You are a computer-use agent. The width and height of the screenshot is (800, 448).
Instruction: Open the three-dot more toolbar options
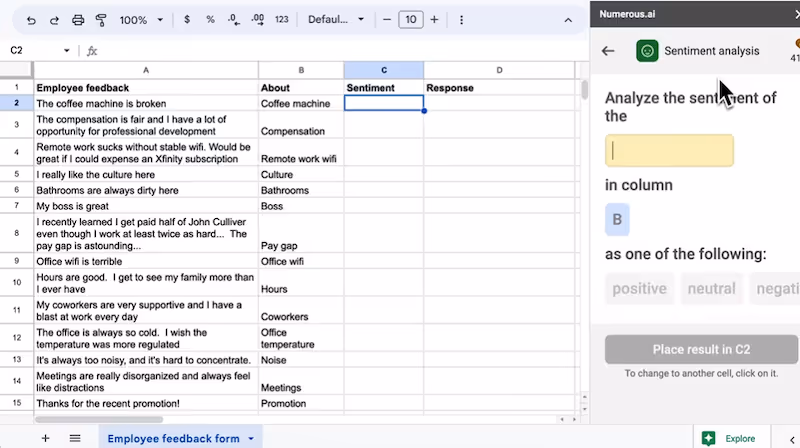(461, 20)
